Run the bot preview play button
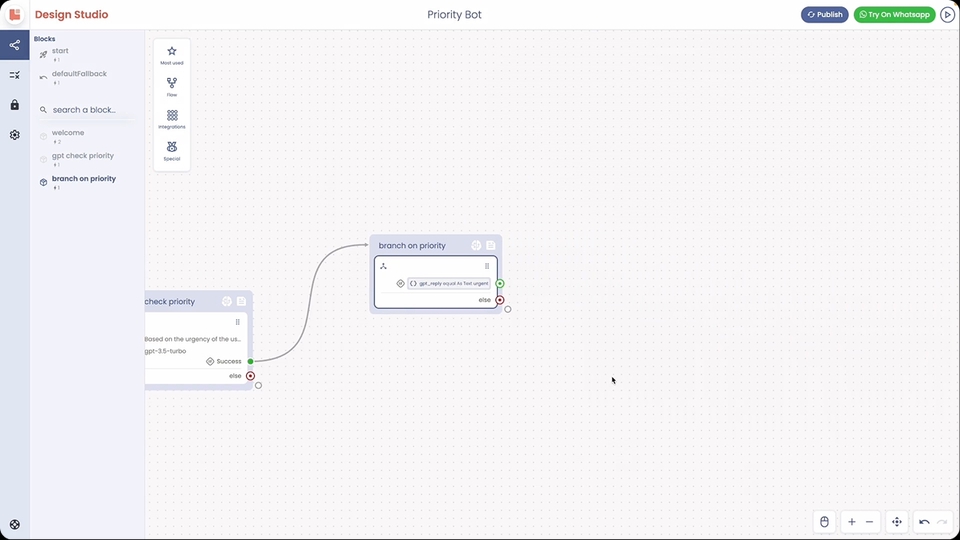This screenshot has height=540, width=960. [x=947, y=15]
